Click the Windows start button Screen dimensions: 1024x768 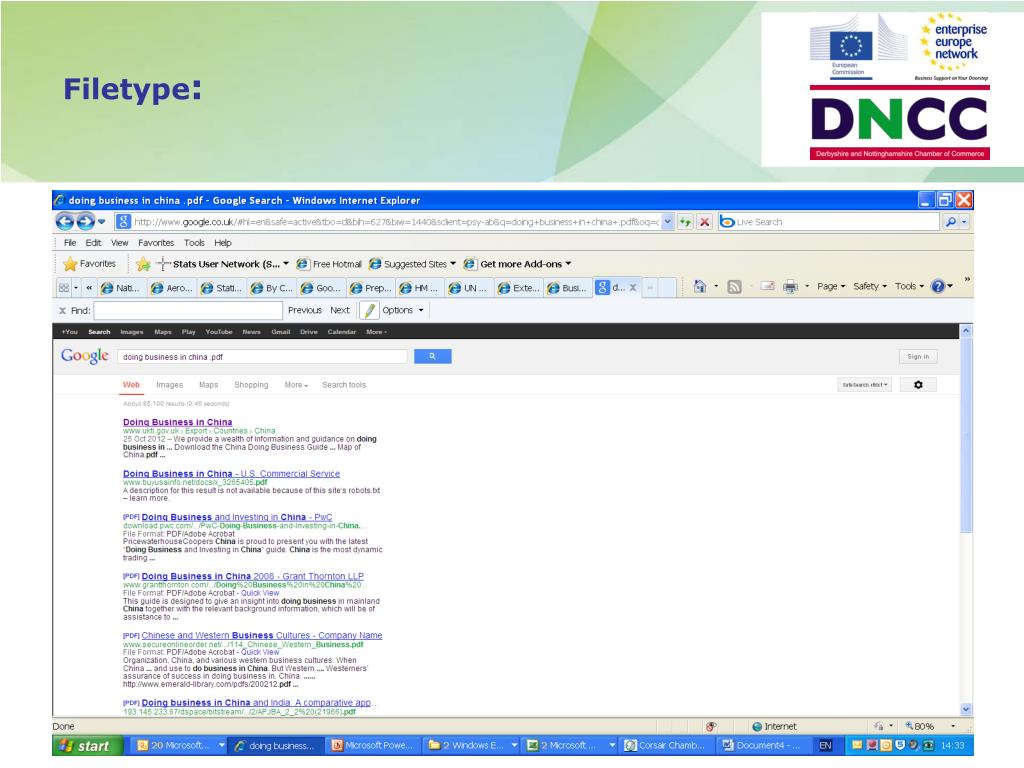click(88, 746)
